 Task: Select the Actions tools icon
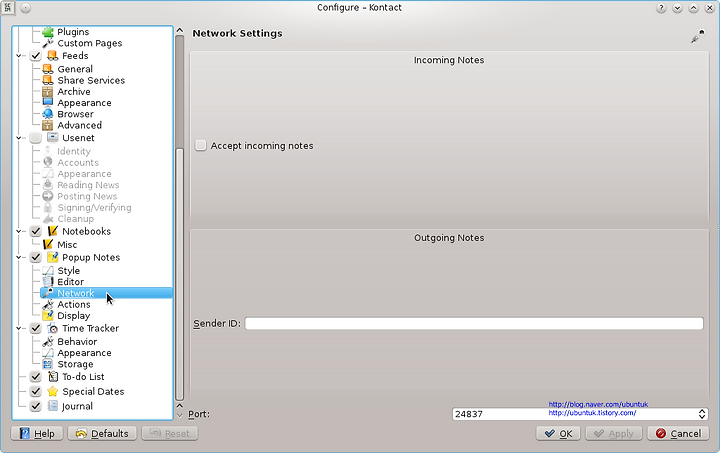click(x=48, y=304)
